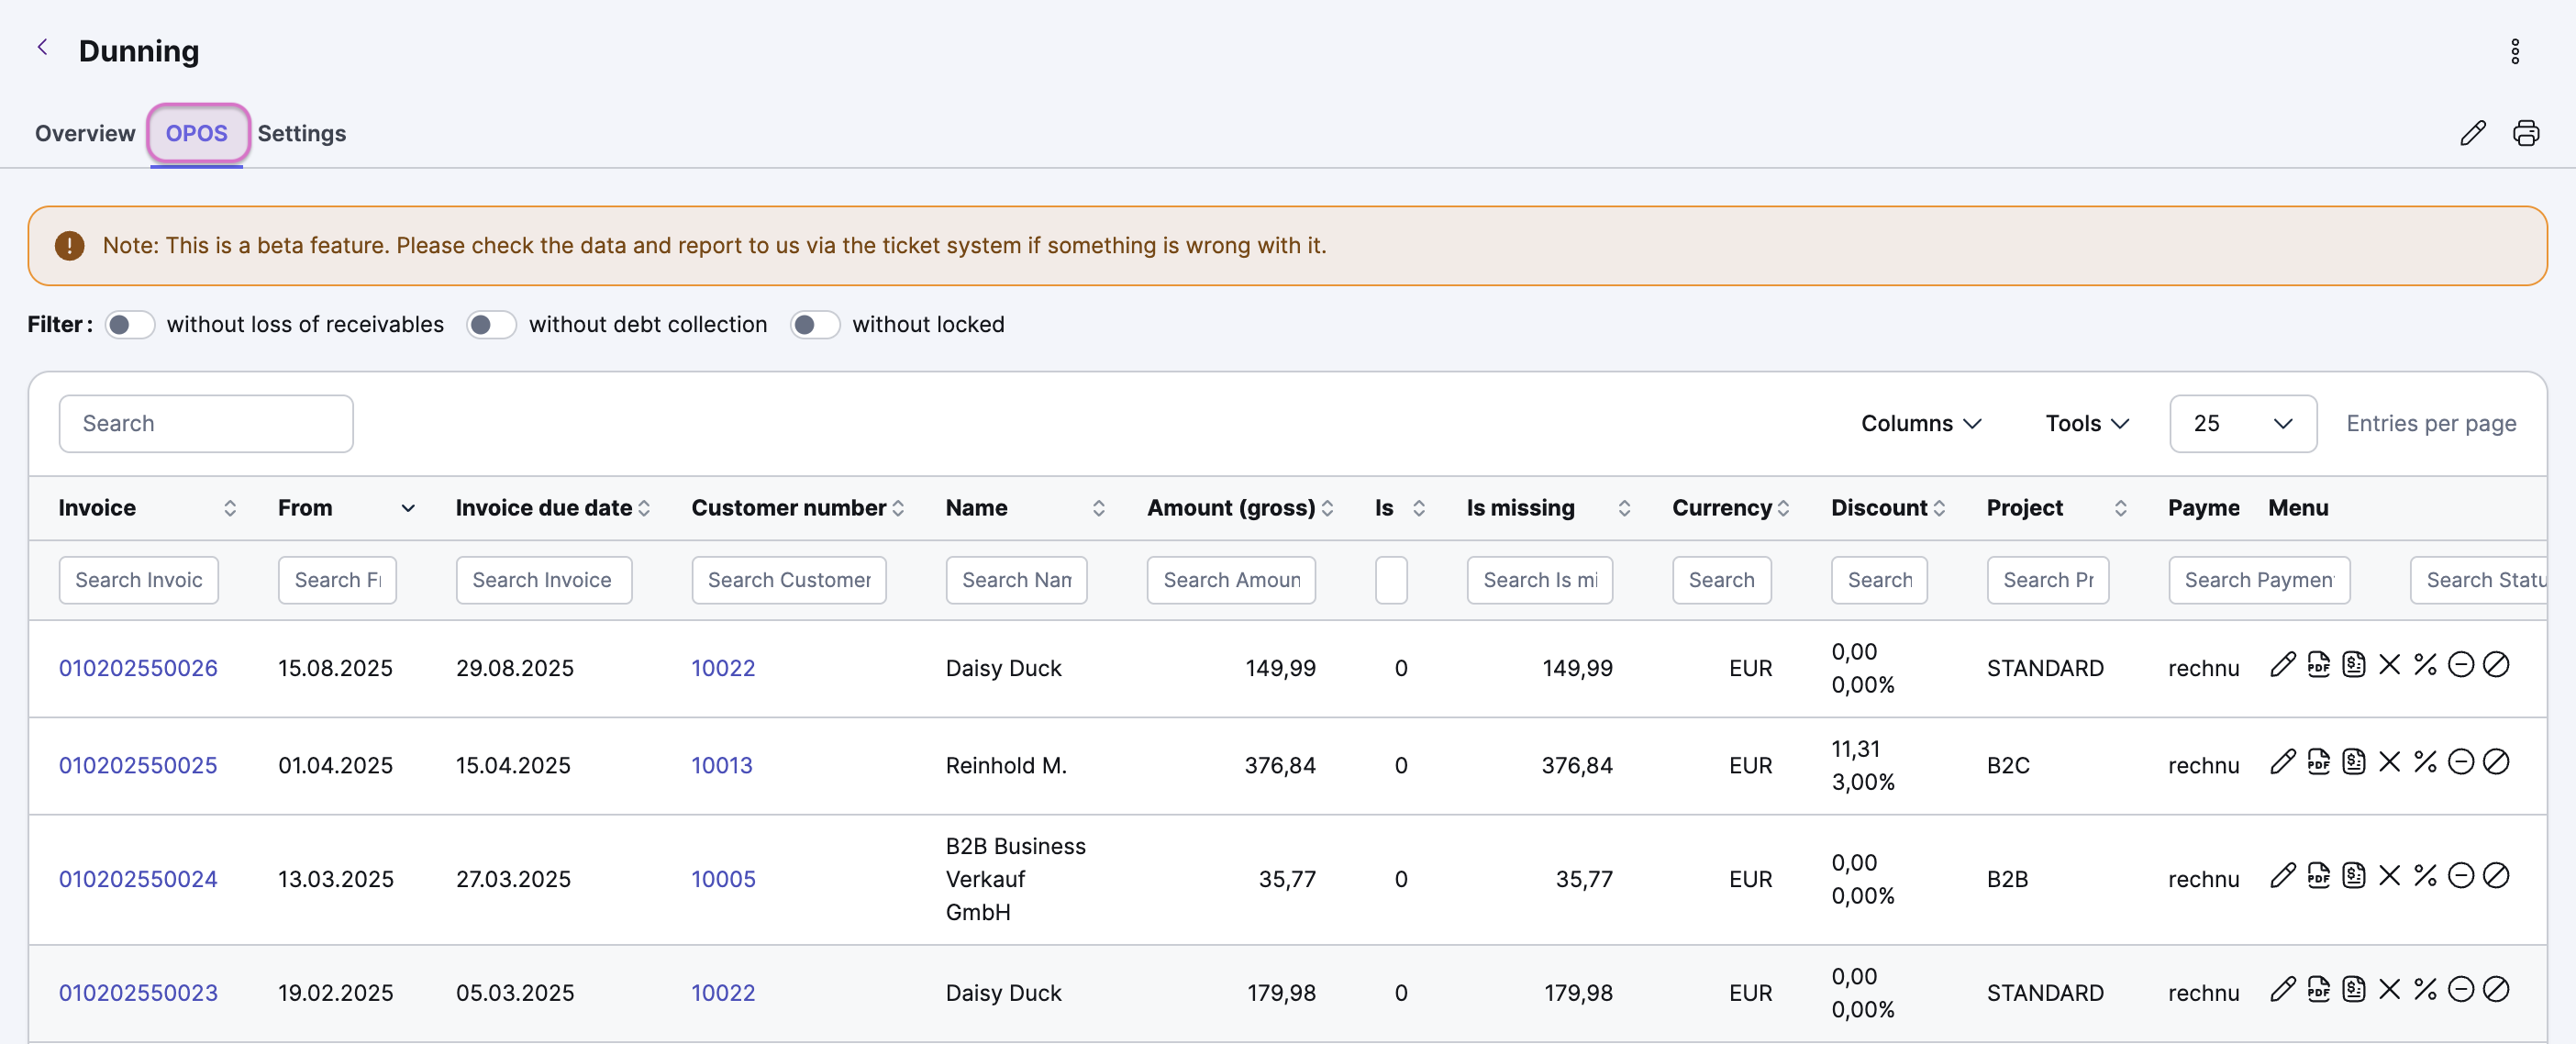
Task: Click the percent discount icon for invoice 010202550023
Action: click(x=2425, y=990)
